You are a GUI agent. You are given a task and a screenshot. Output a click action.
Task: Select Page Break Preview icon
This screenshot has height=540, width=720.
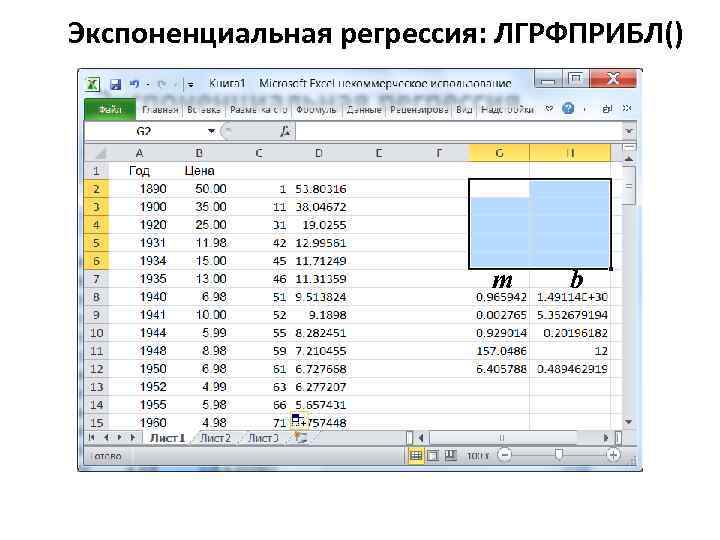(x=451, y=456)
